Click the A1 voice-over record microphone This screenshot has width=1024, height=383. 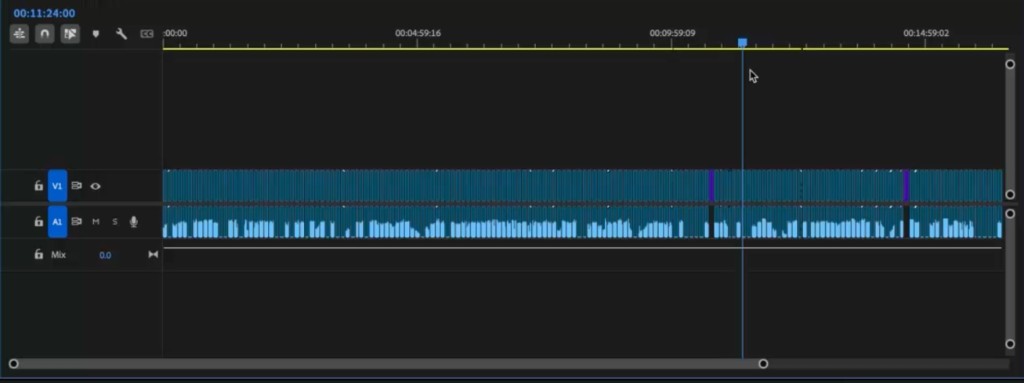pos(134,222)
